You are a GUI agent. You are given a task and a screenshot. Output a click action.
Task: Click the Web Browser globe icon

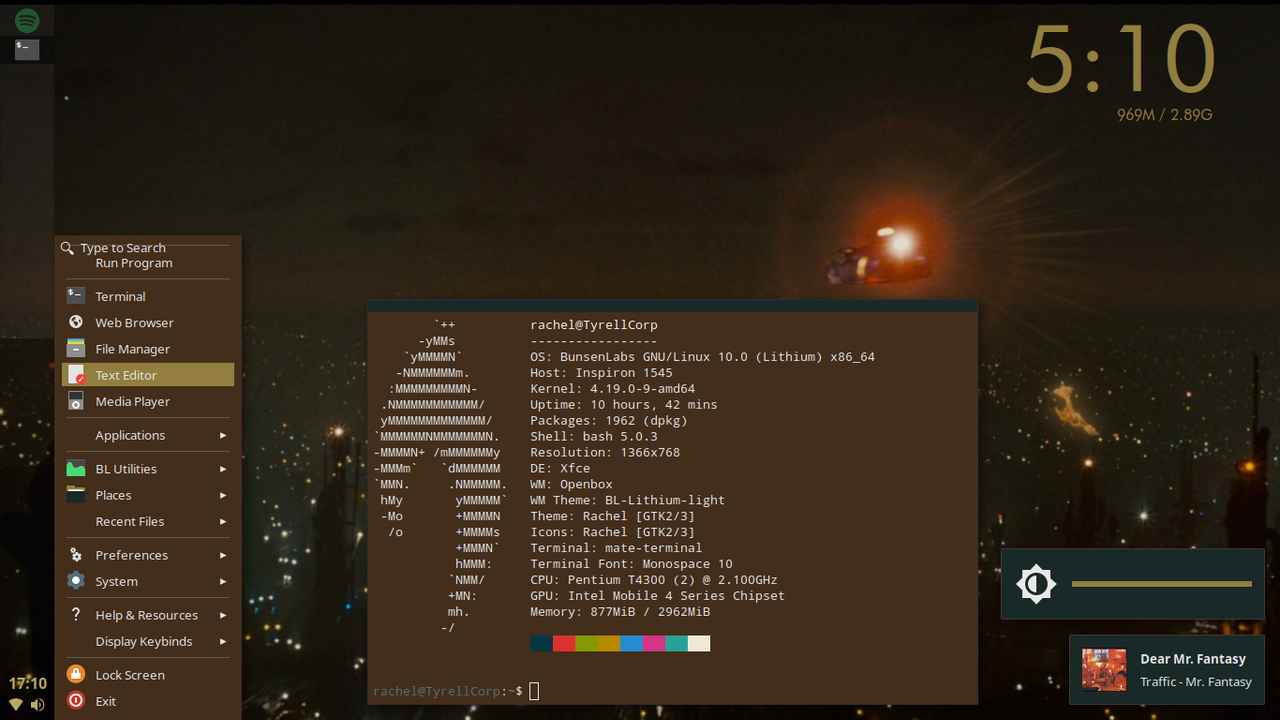[x=76, y=322]
